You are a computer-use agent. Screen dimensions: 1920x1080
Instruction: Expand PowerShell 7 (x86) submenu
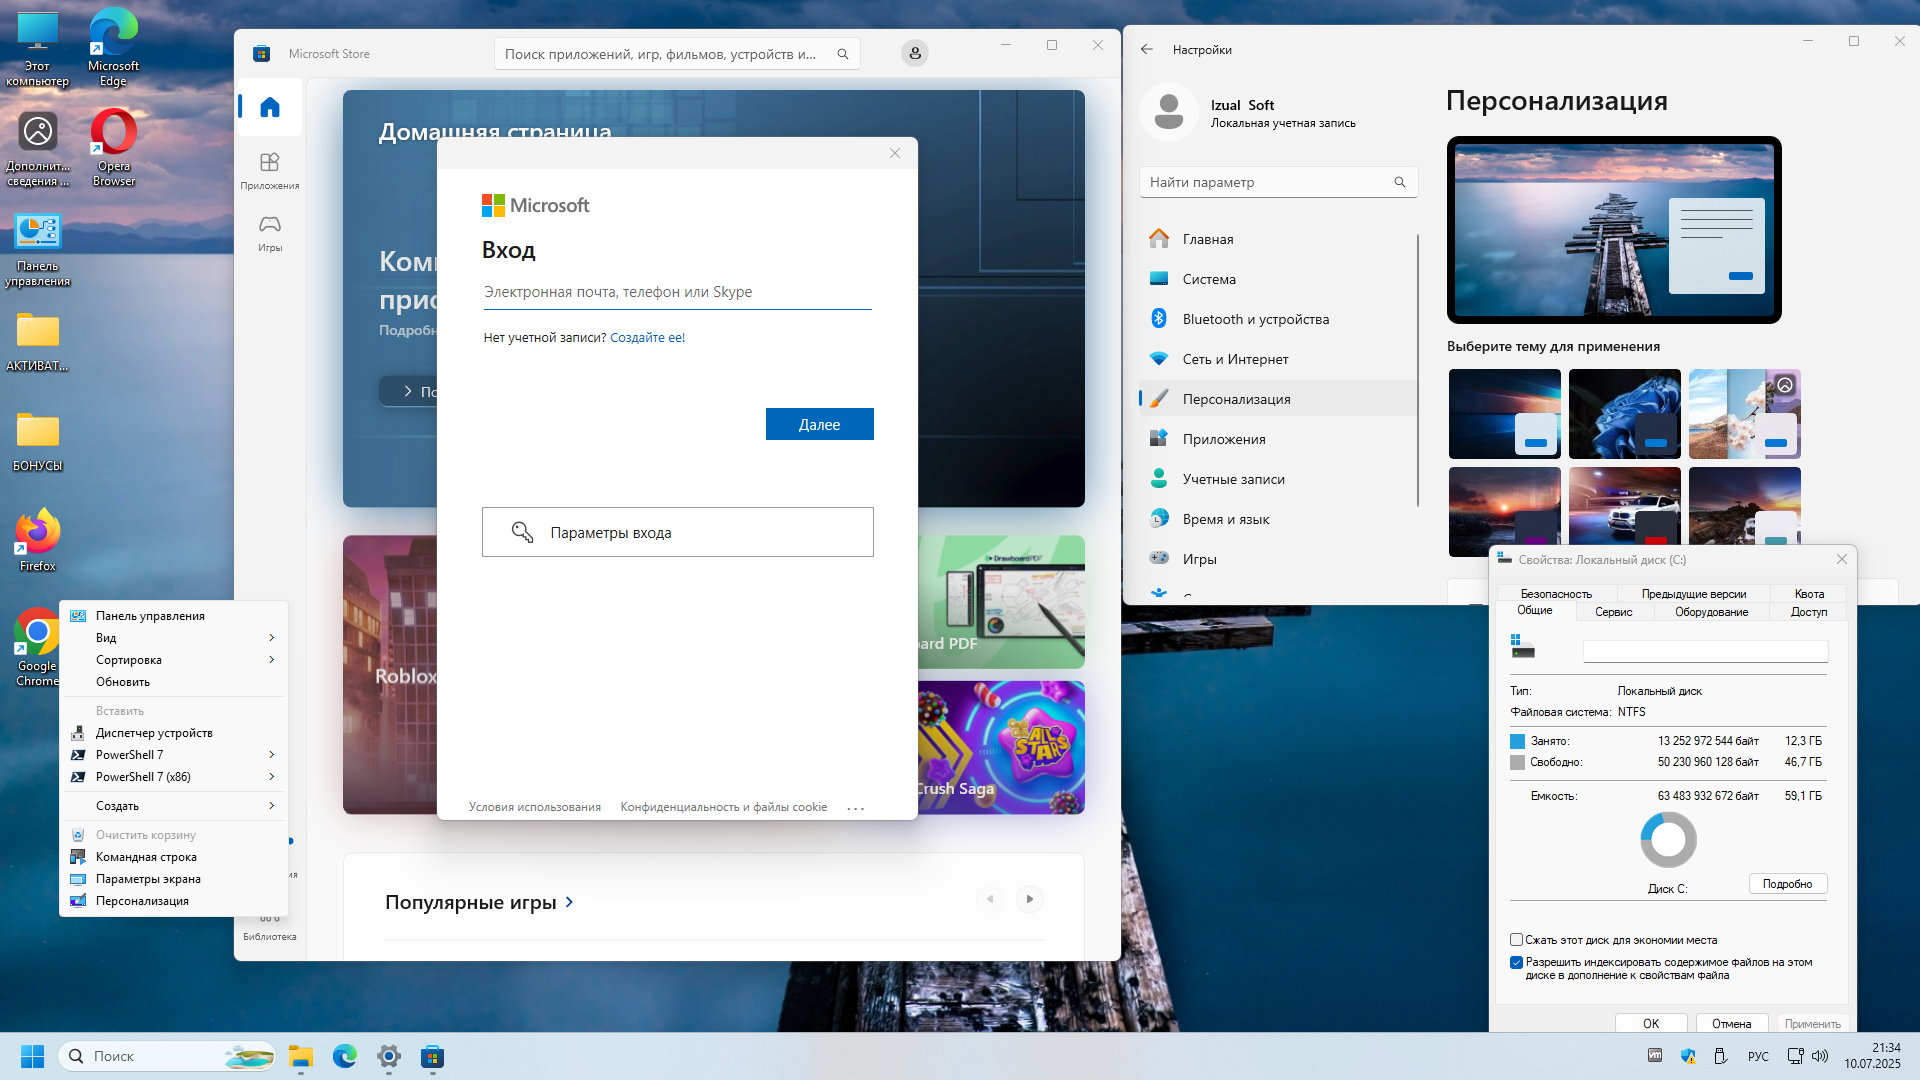pos(176,777)
